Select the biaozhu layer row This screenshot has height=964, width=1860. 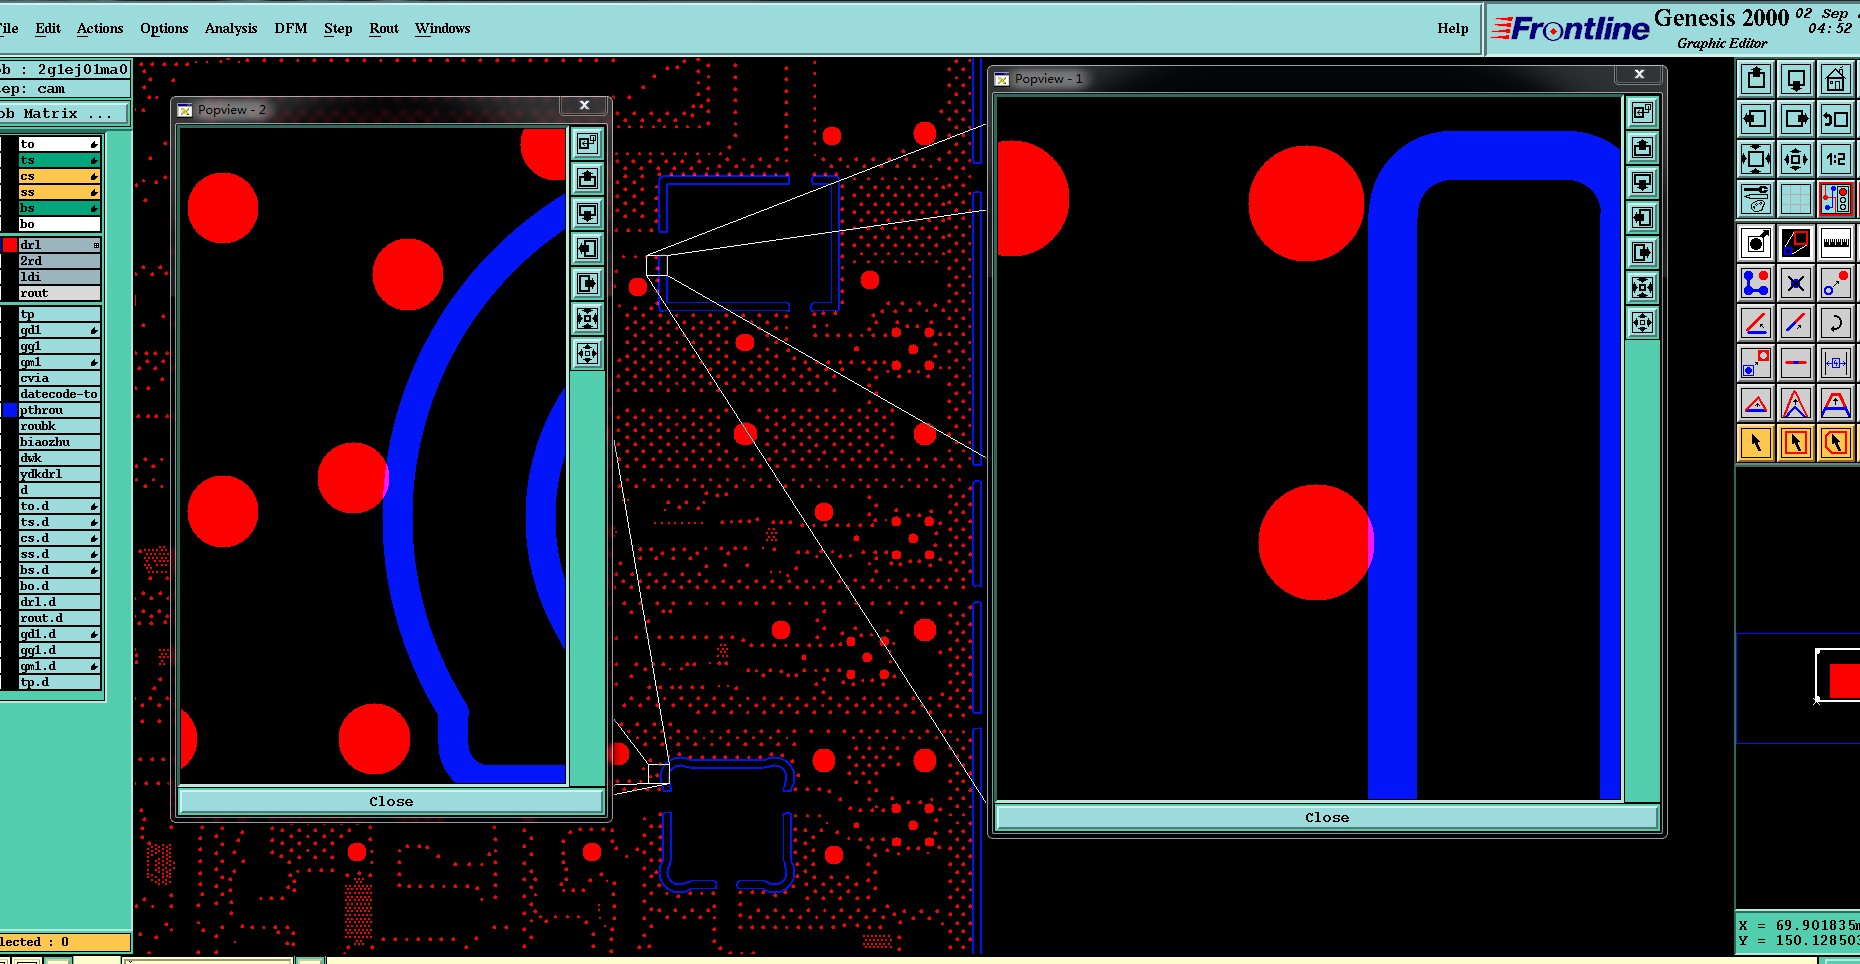(x=60, y=442)
